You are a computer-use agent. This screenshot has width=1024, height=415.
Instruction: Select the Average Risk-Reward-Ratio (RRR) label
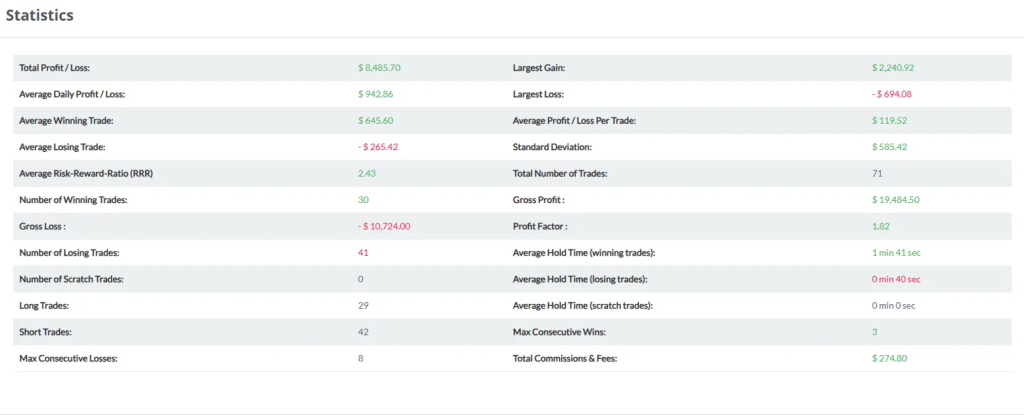pyautogui.click(x=86, y=173)
